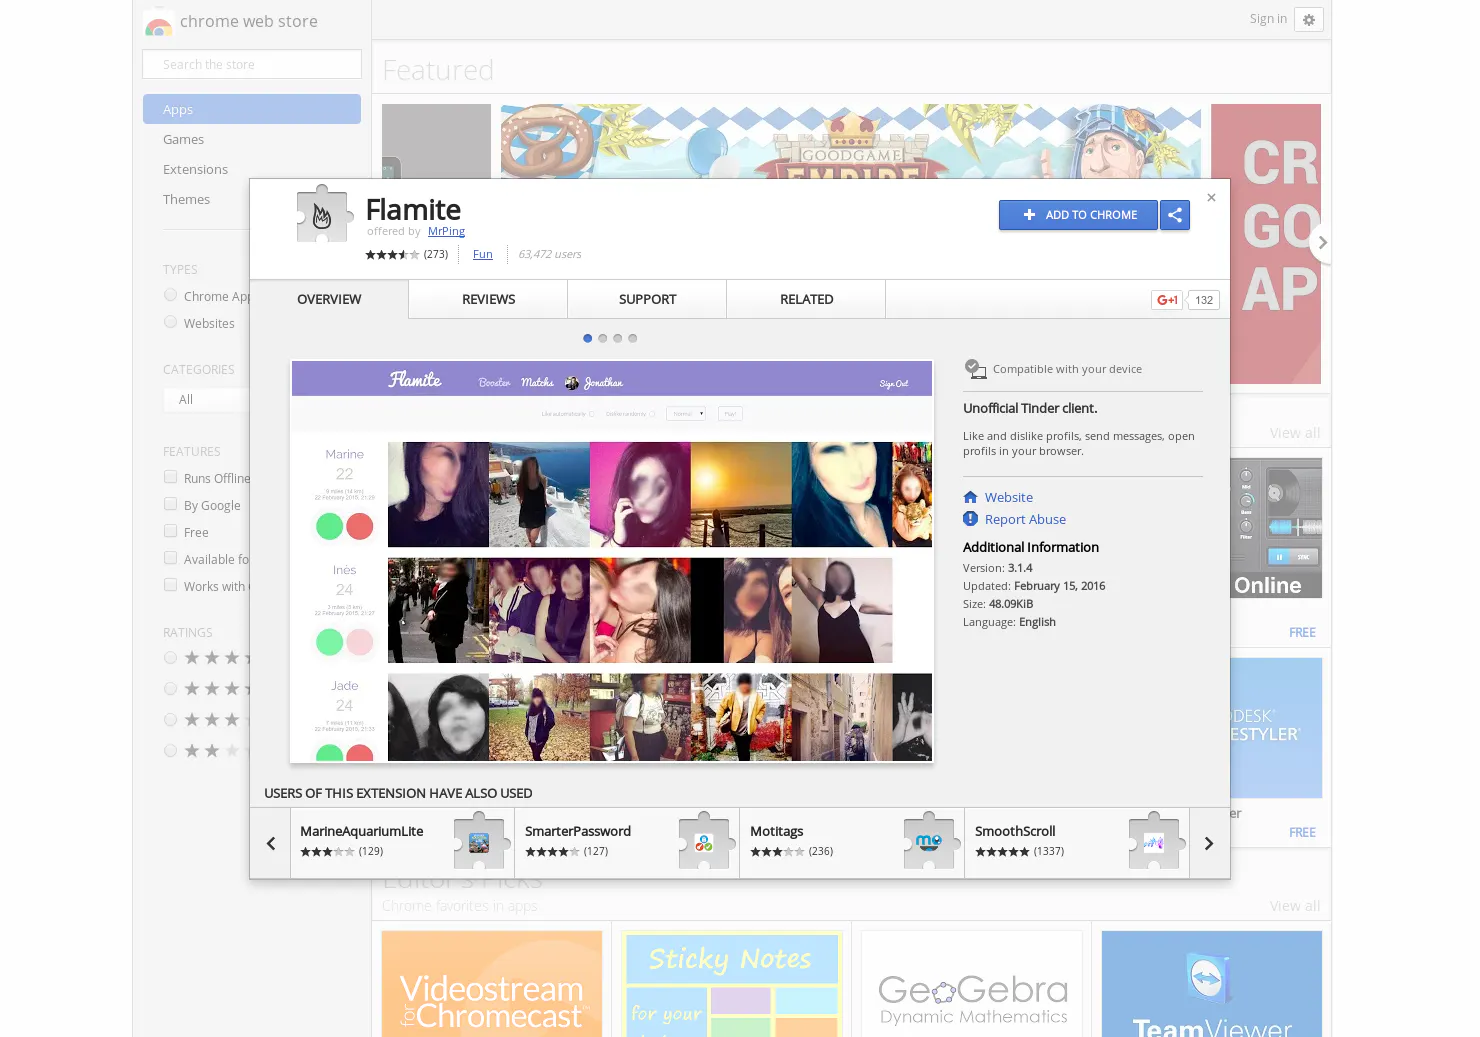Click the Google +1 button

coord(1167,300)
